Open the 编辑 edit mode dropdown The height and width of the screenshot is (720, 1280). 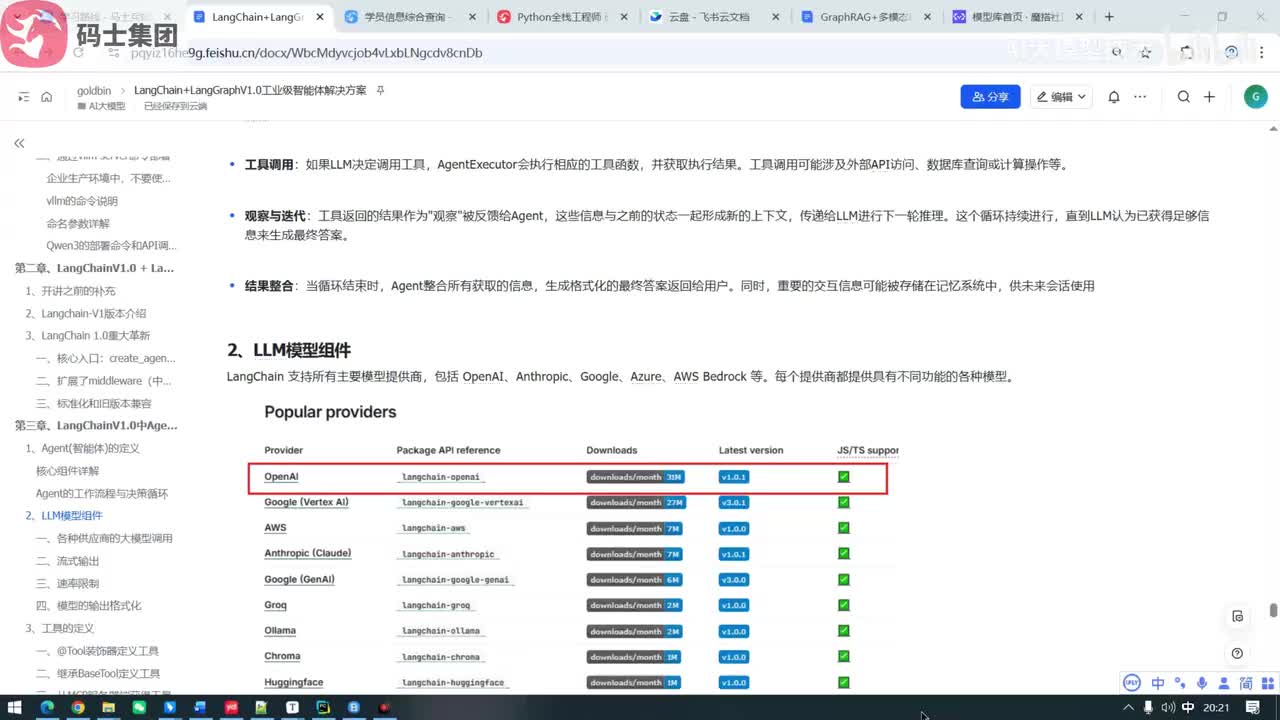[1063, 97]
